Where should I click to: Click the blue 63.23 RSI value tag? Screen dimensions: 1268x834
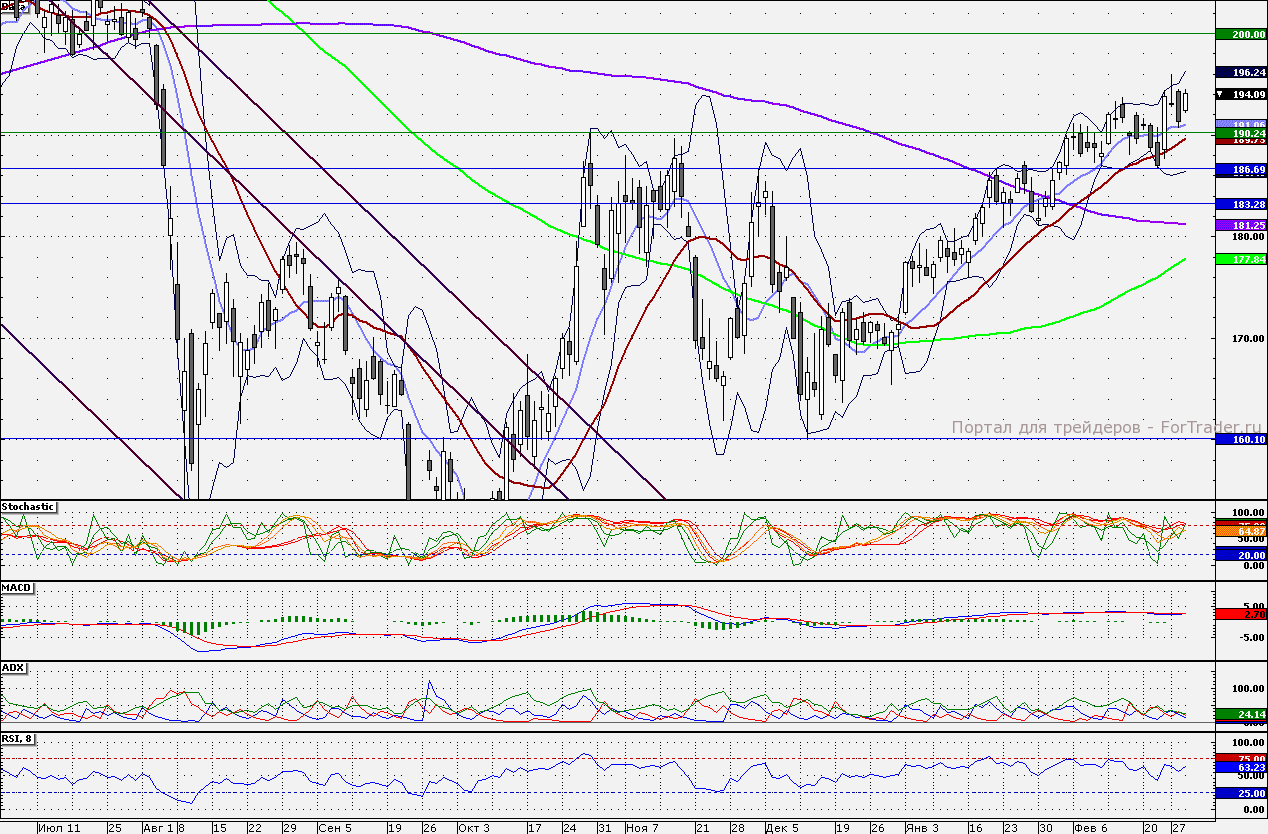point(1241,768)
